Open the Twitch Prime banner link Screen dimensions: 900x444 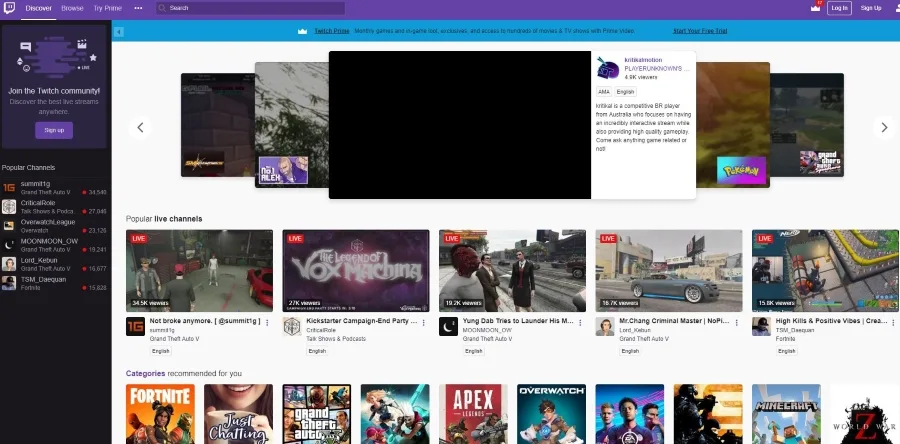332,31
